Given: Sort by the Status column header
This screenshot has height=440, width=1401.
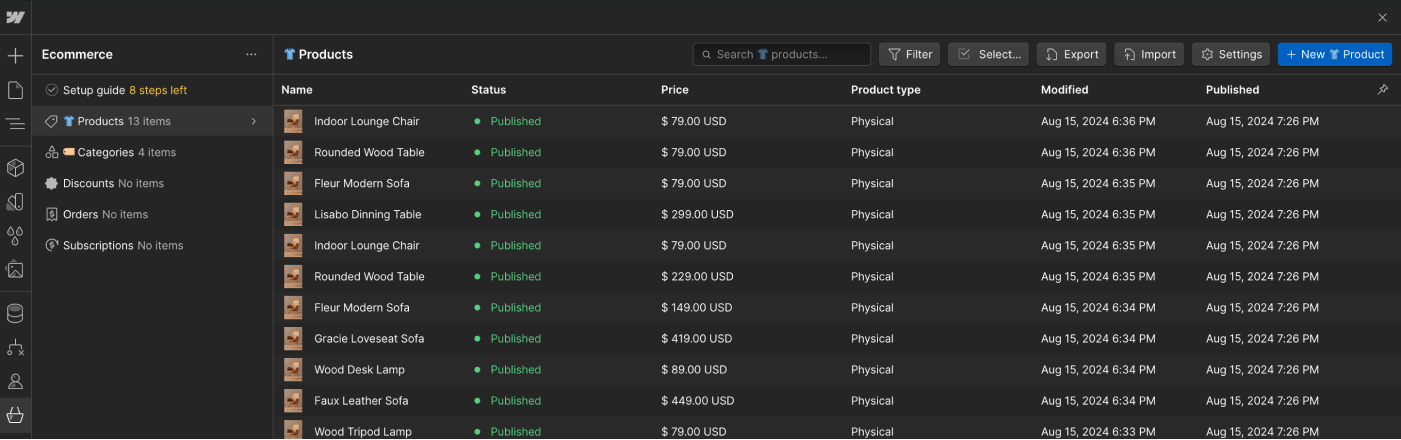Looking at the screenshot, I should coord(488,90).
